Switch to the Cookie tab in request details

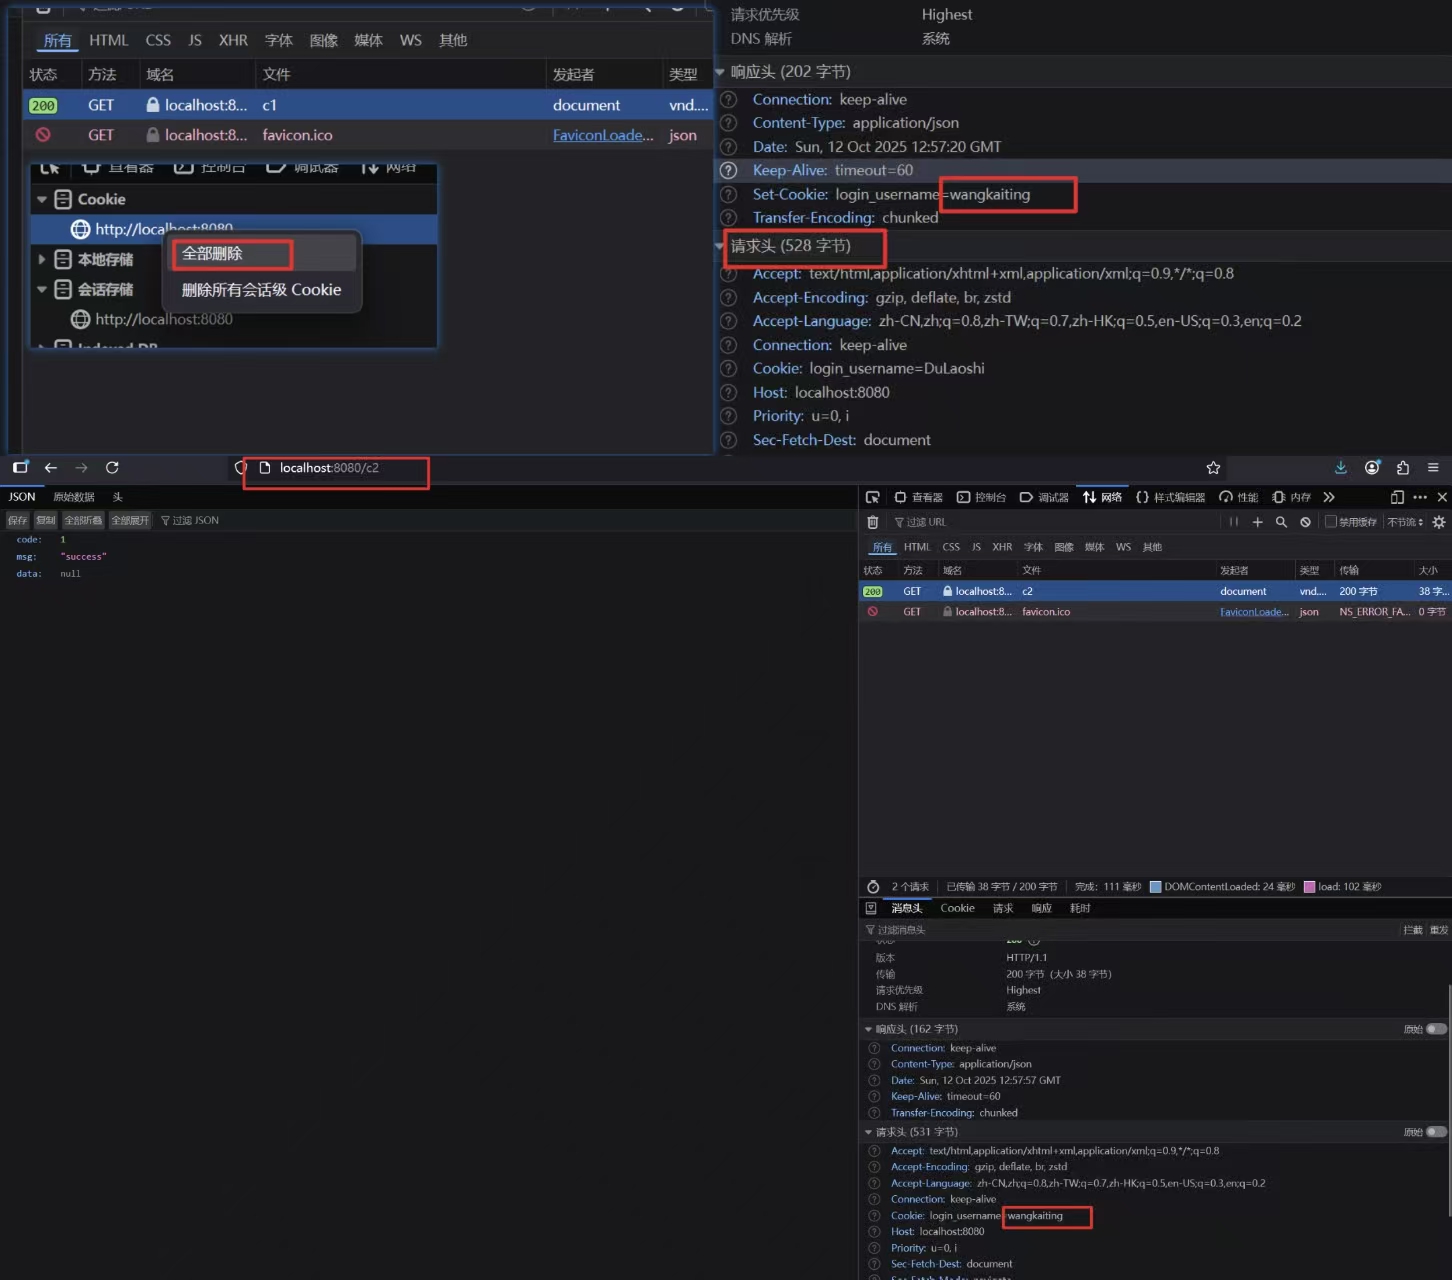(x=957, y=908)
